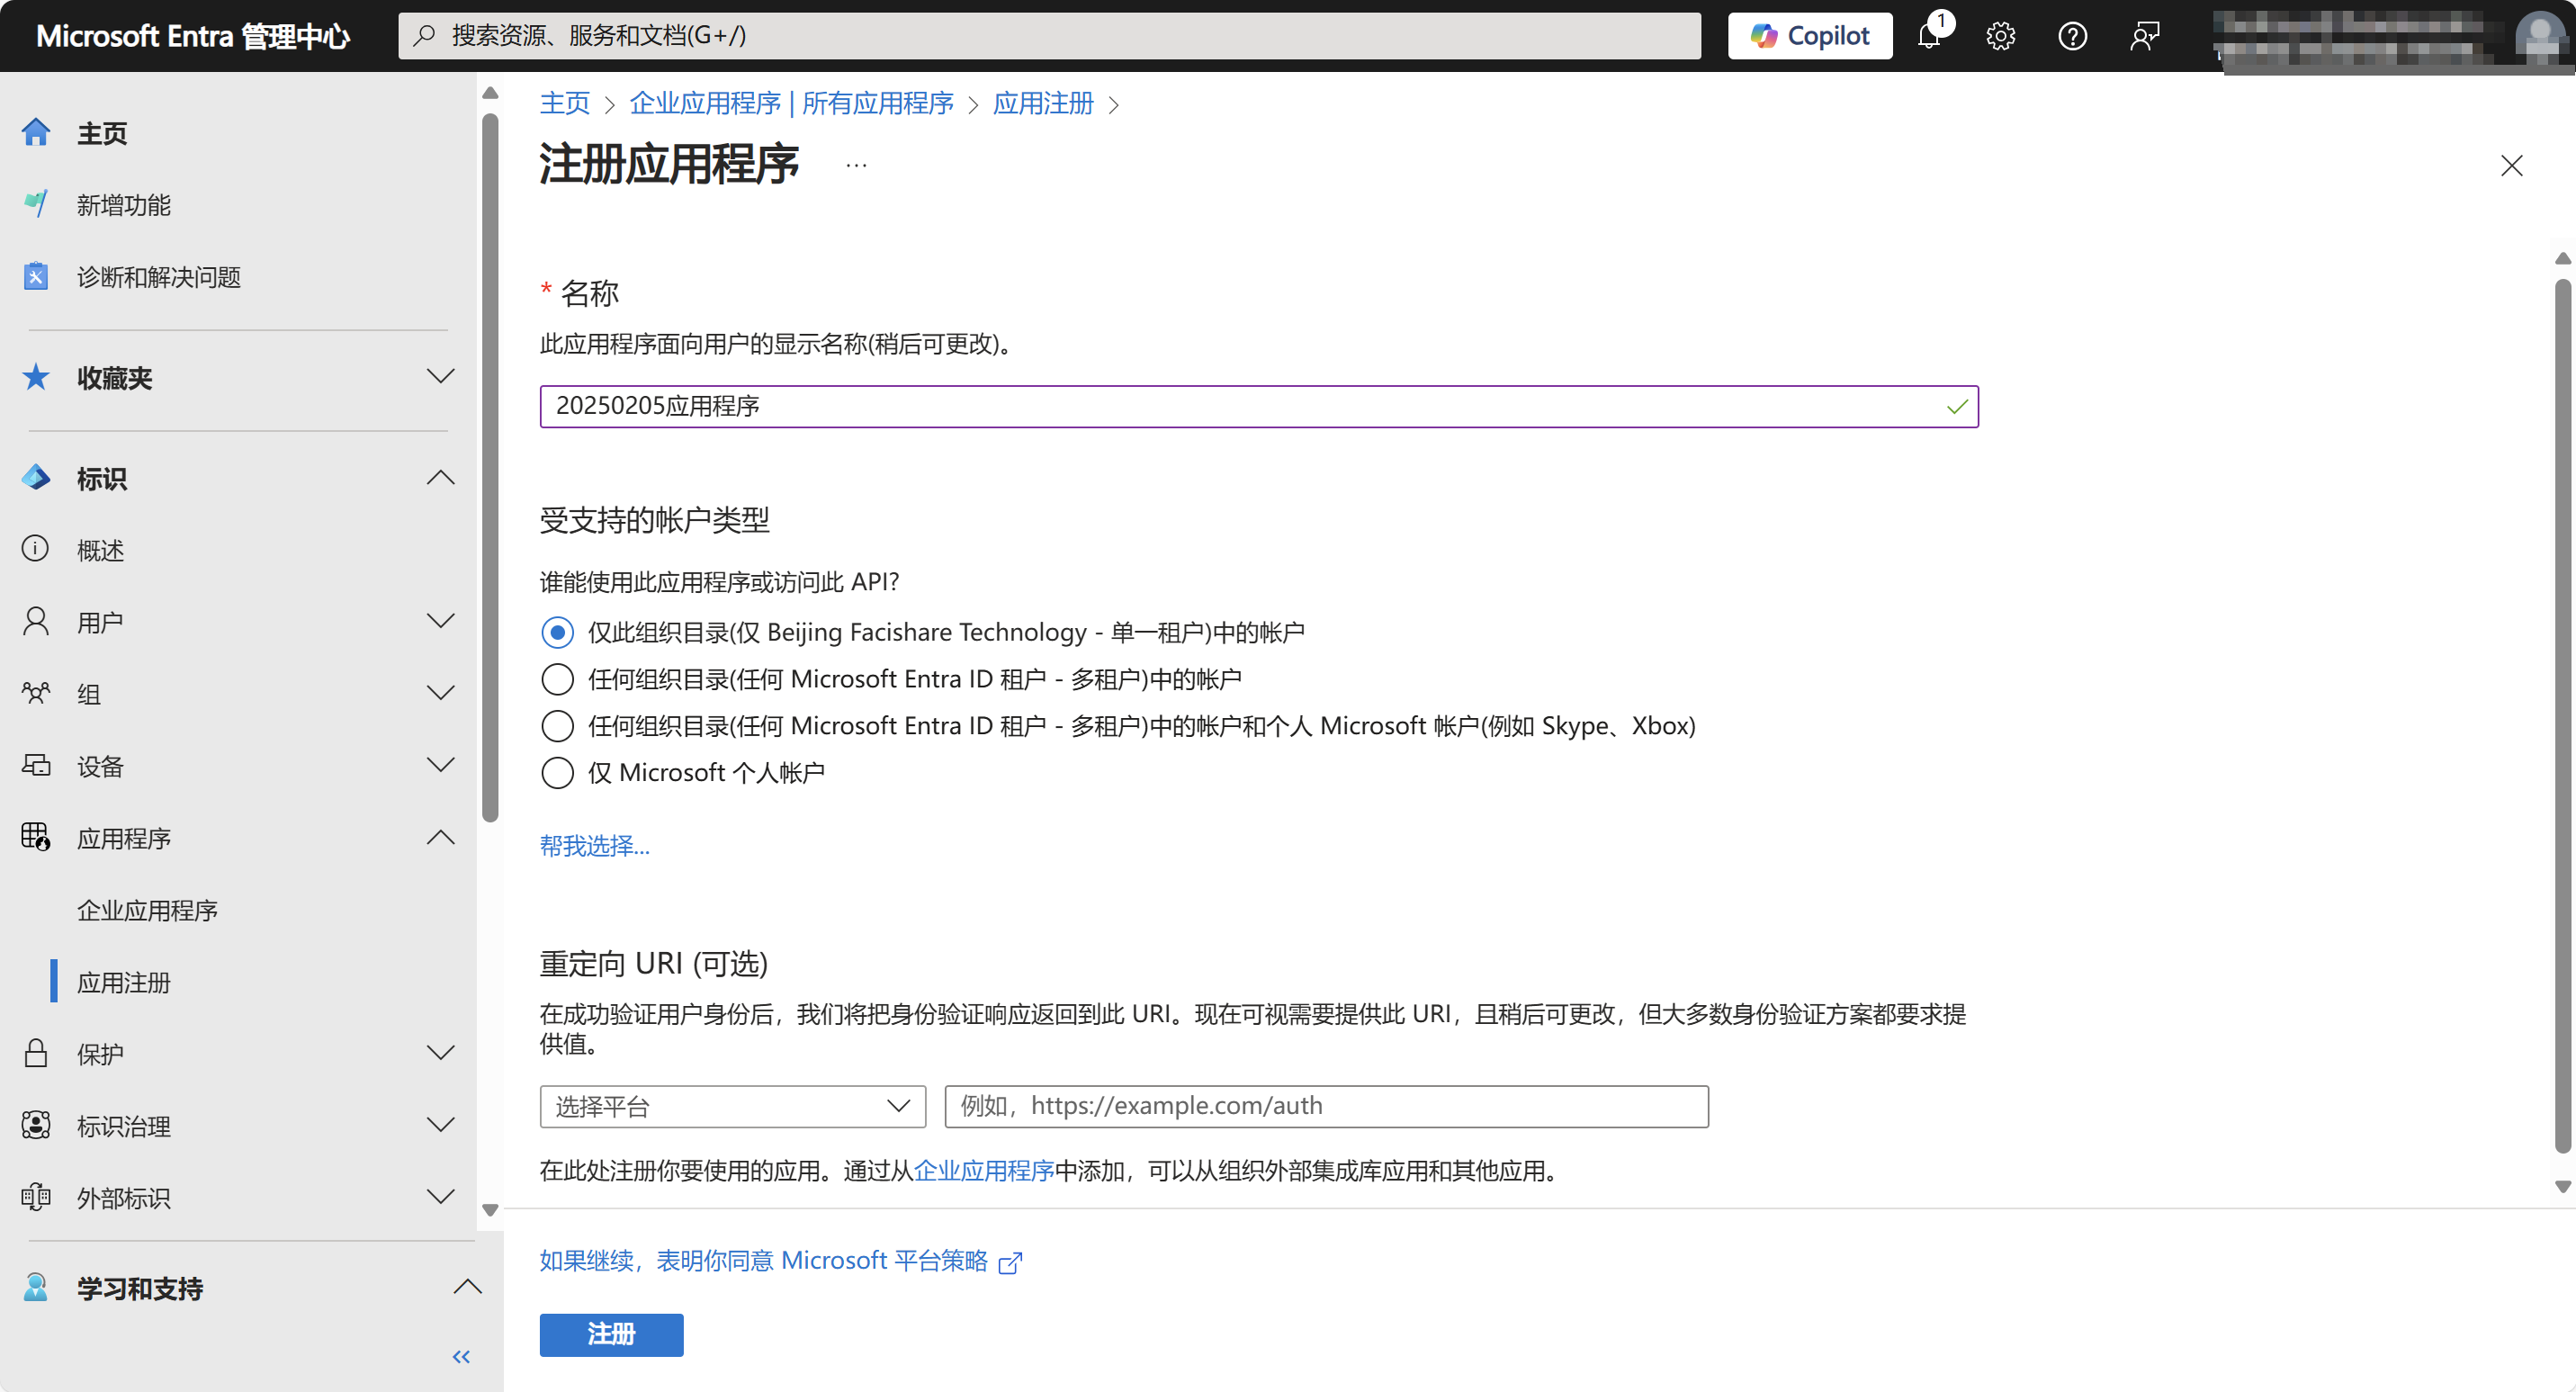2576x1392 pixels.
Task: Click 主页 breadcrumb link
Action: pos(565,103)
